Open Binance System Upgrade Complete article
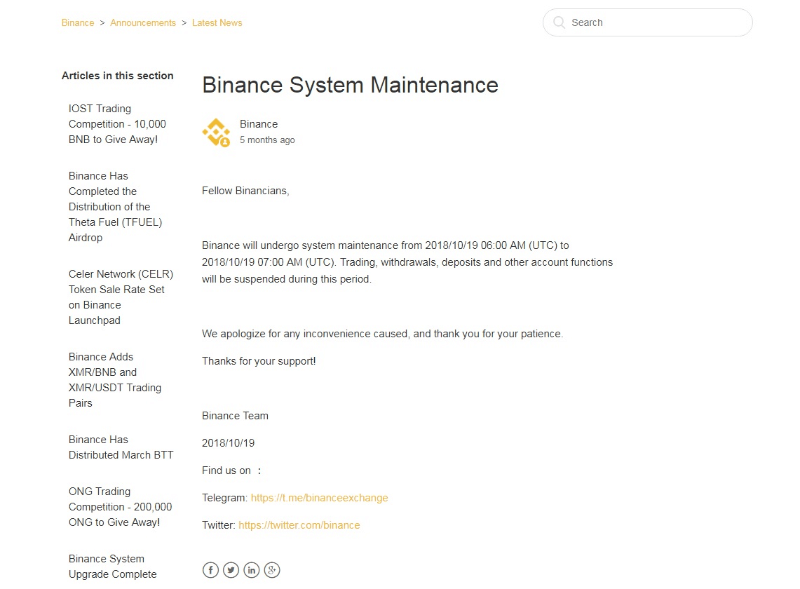 pos(112,566)
